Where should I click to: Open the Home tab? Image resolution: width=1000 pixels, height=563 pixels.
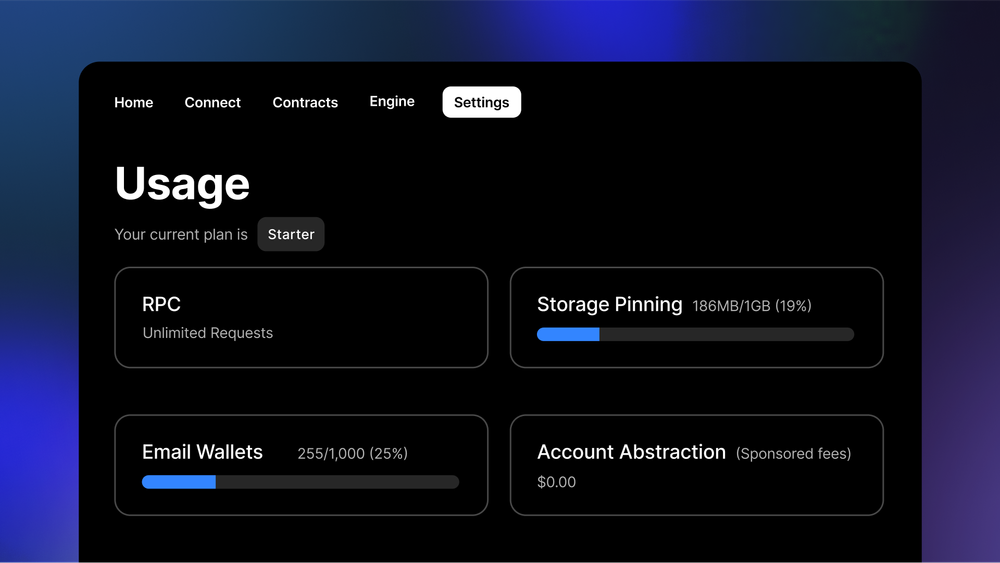[x=134, y=102]
